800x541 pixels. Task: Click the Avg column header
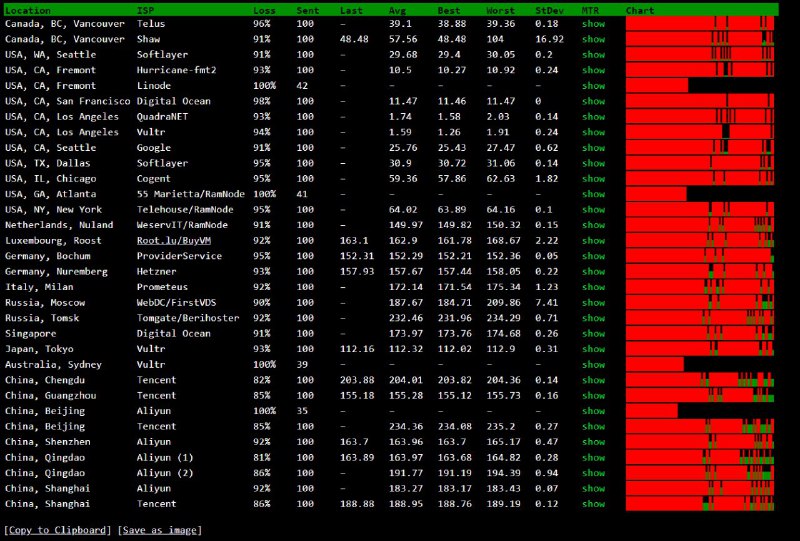[x=397, y=10]
